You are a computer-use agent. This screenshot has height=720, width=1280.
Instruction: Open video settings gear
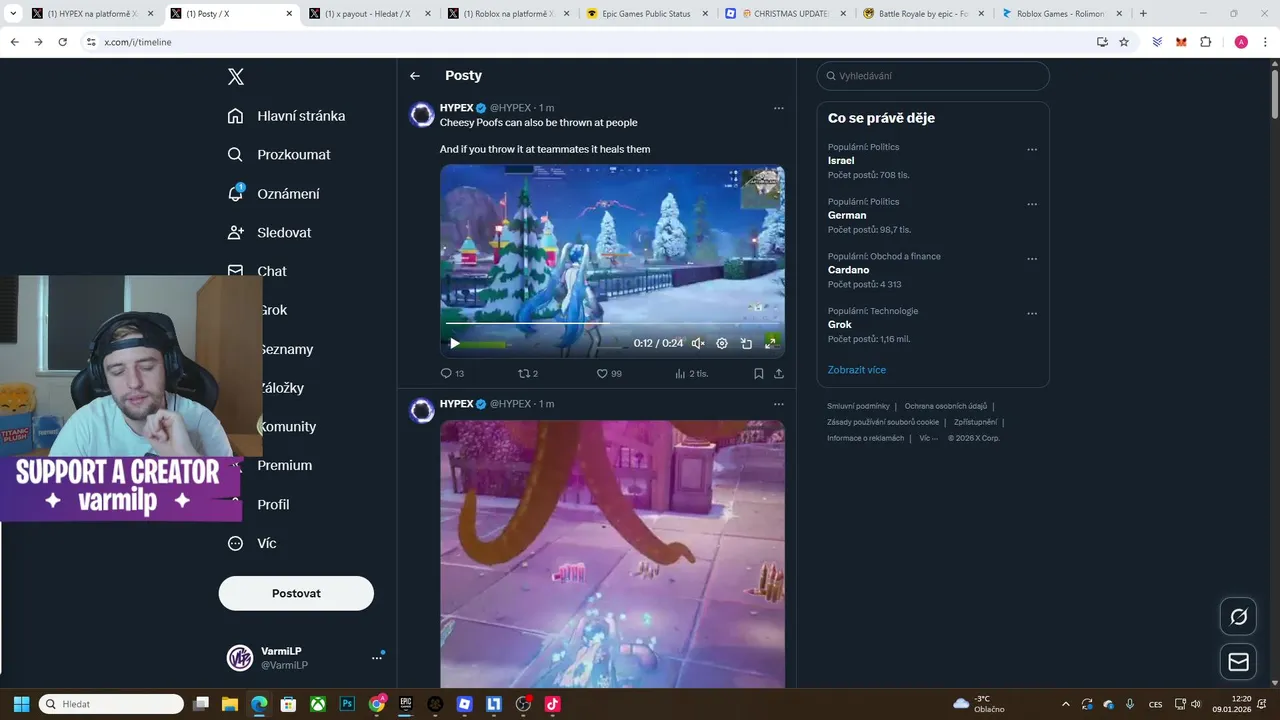[722, 343]
